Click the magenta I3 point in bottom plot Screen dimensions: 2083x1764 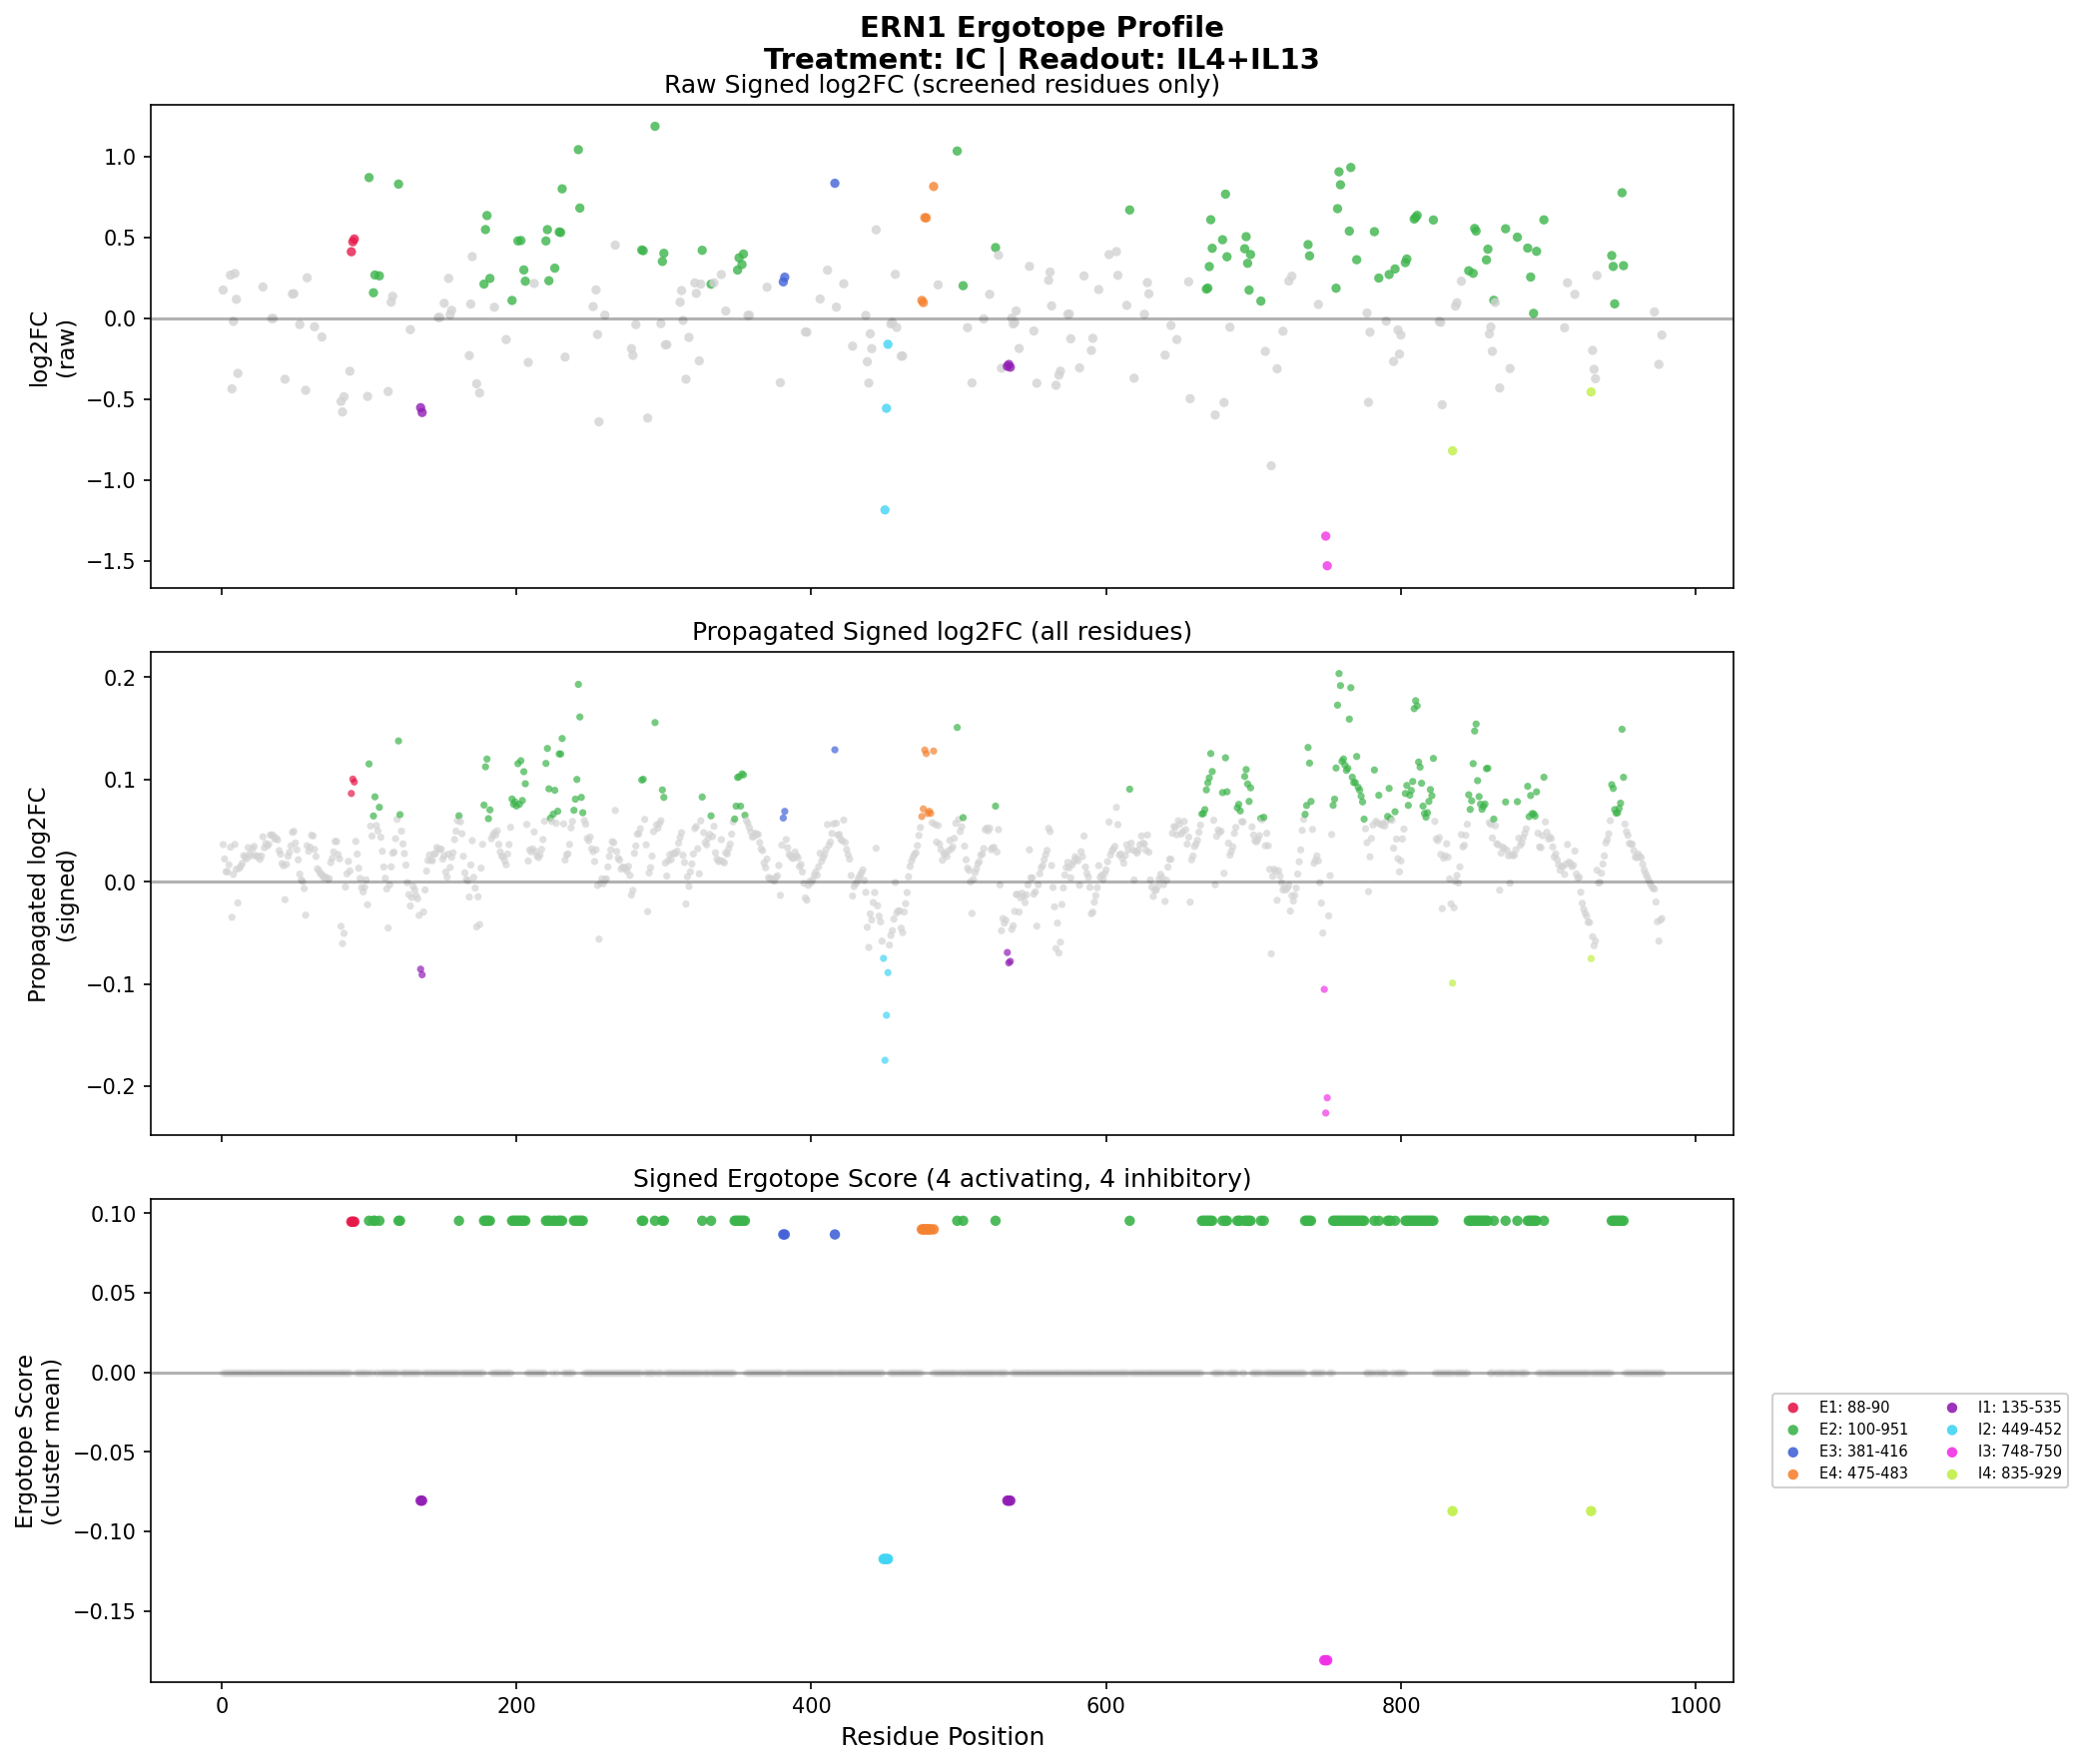1326,1661
